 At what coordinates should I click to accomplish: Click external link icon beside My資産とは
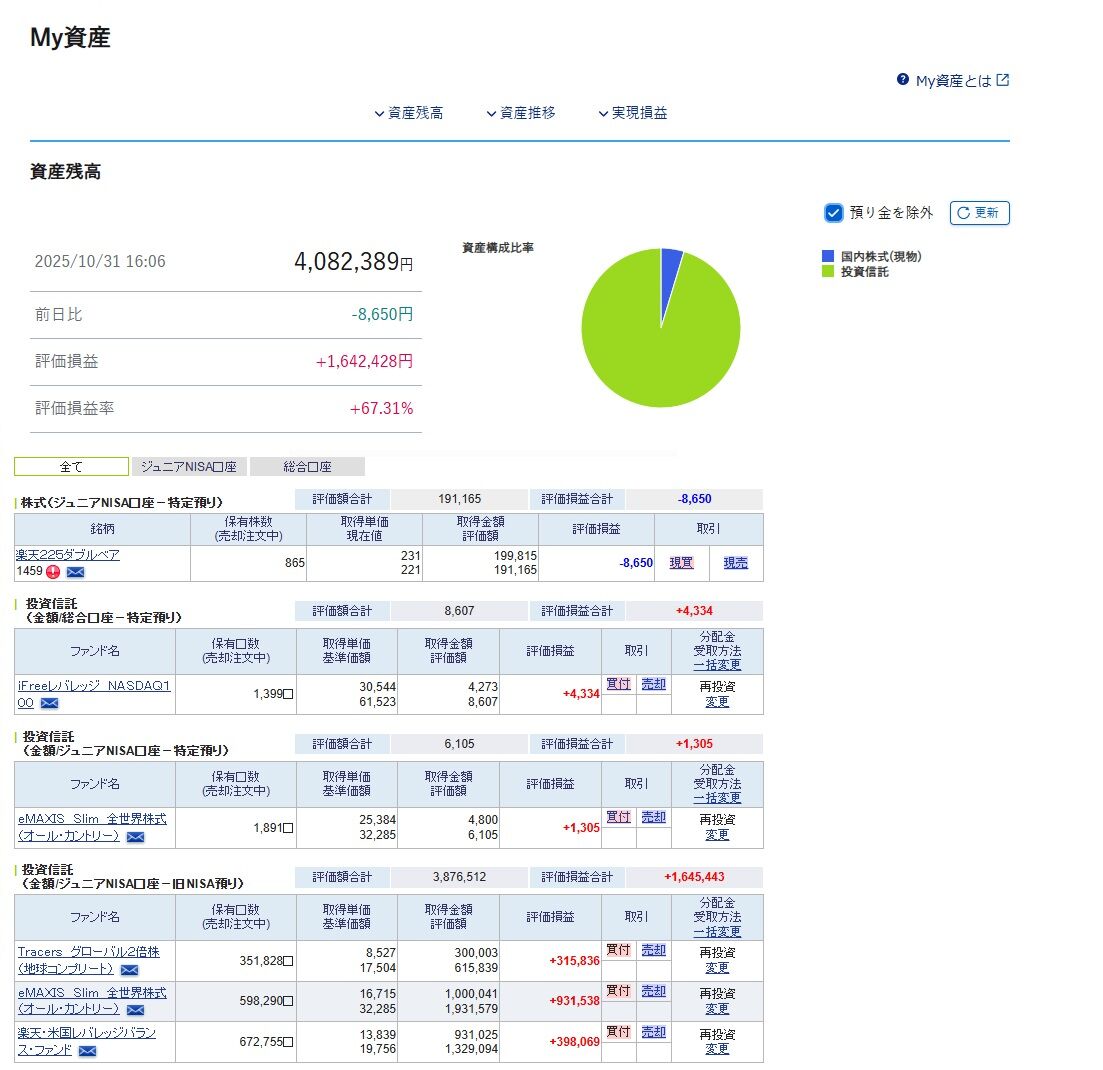(1002, 80)
